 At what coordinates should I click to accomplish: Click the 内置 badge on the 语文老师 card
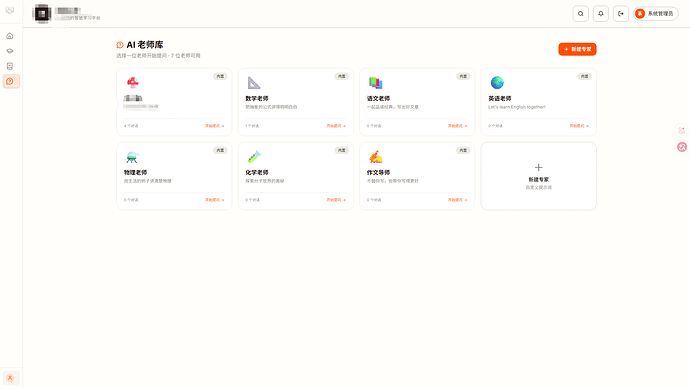pyautogui.click(x=463, y=76)
